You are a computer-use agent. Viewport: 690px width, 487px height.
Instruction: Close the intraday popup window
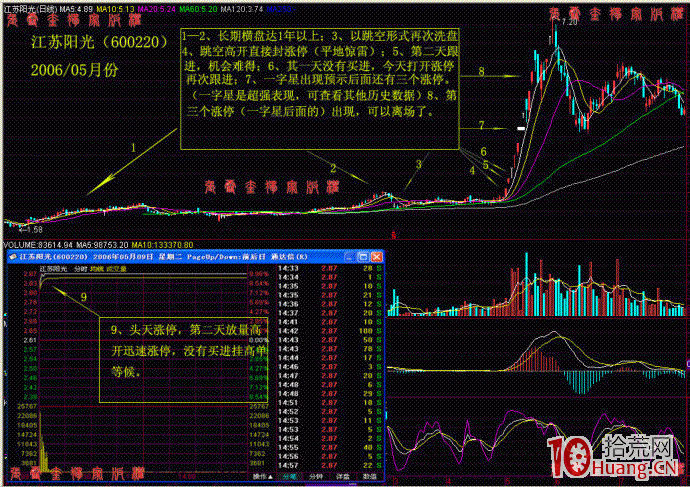(x=377, y=256)
